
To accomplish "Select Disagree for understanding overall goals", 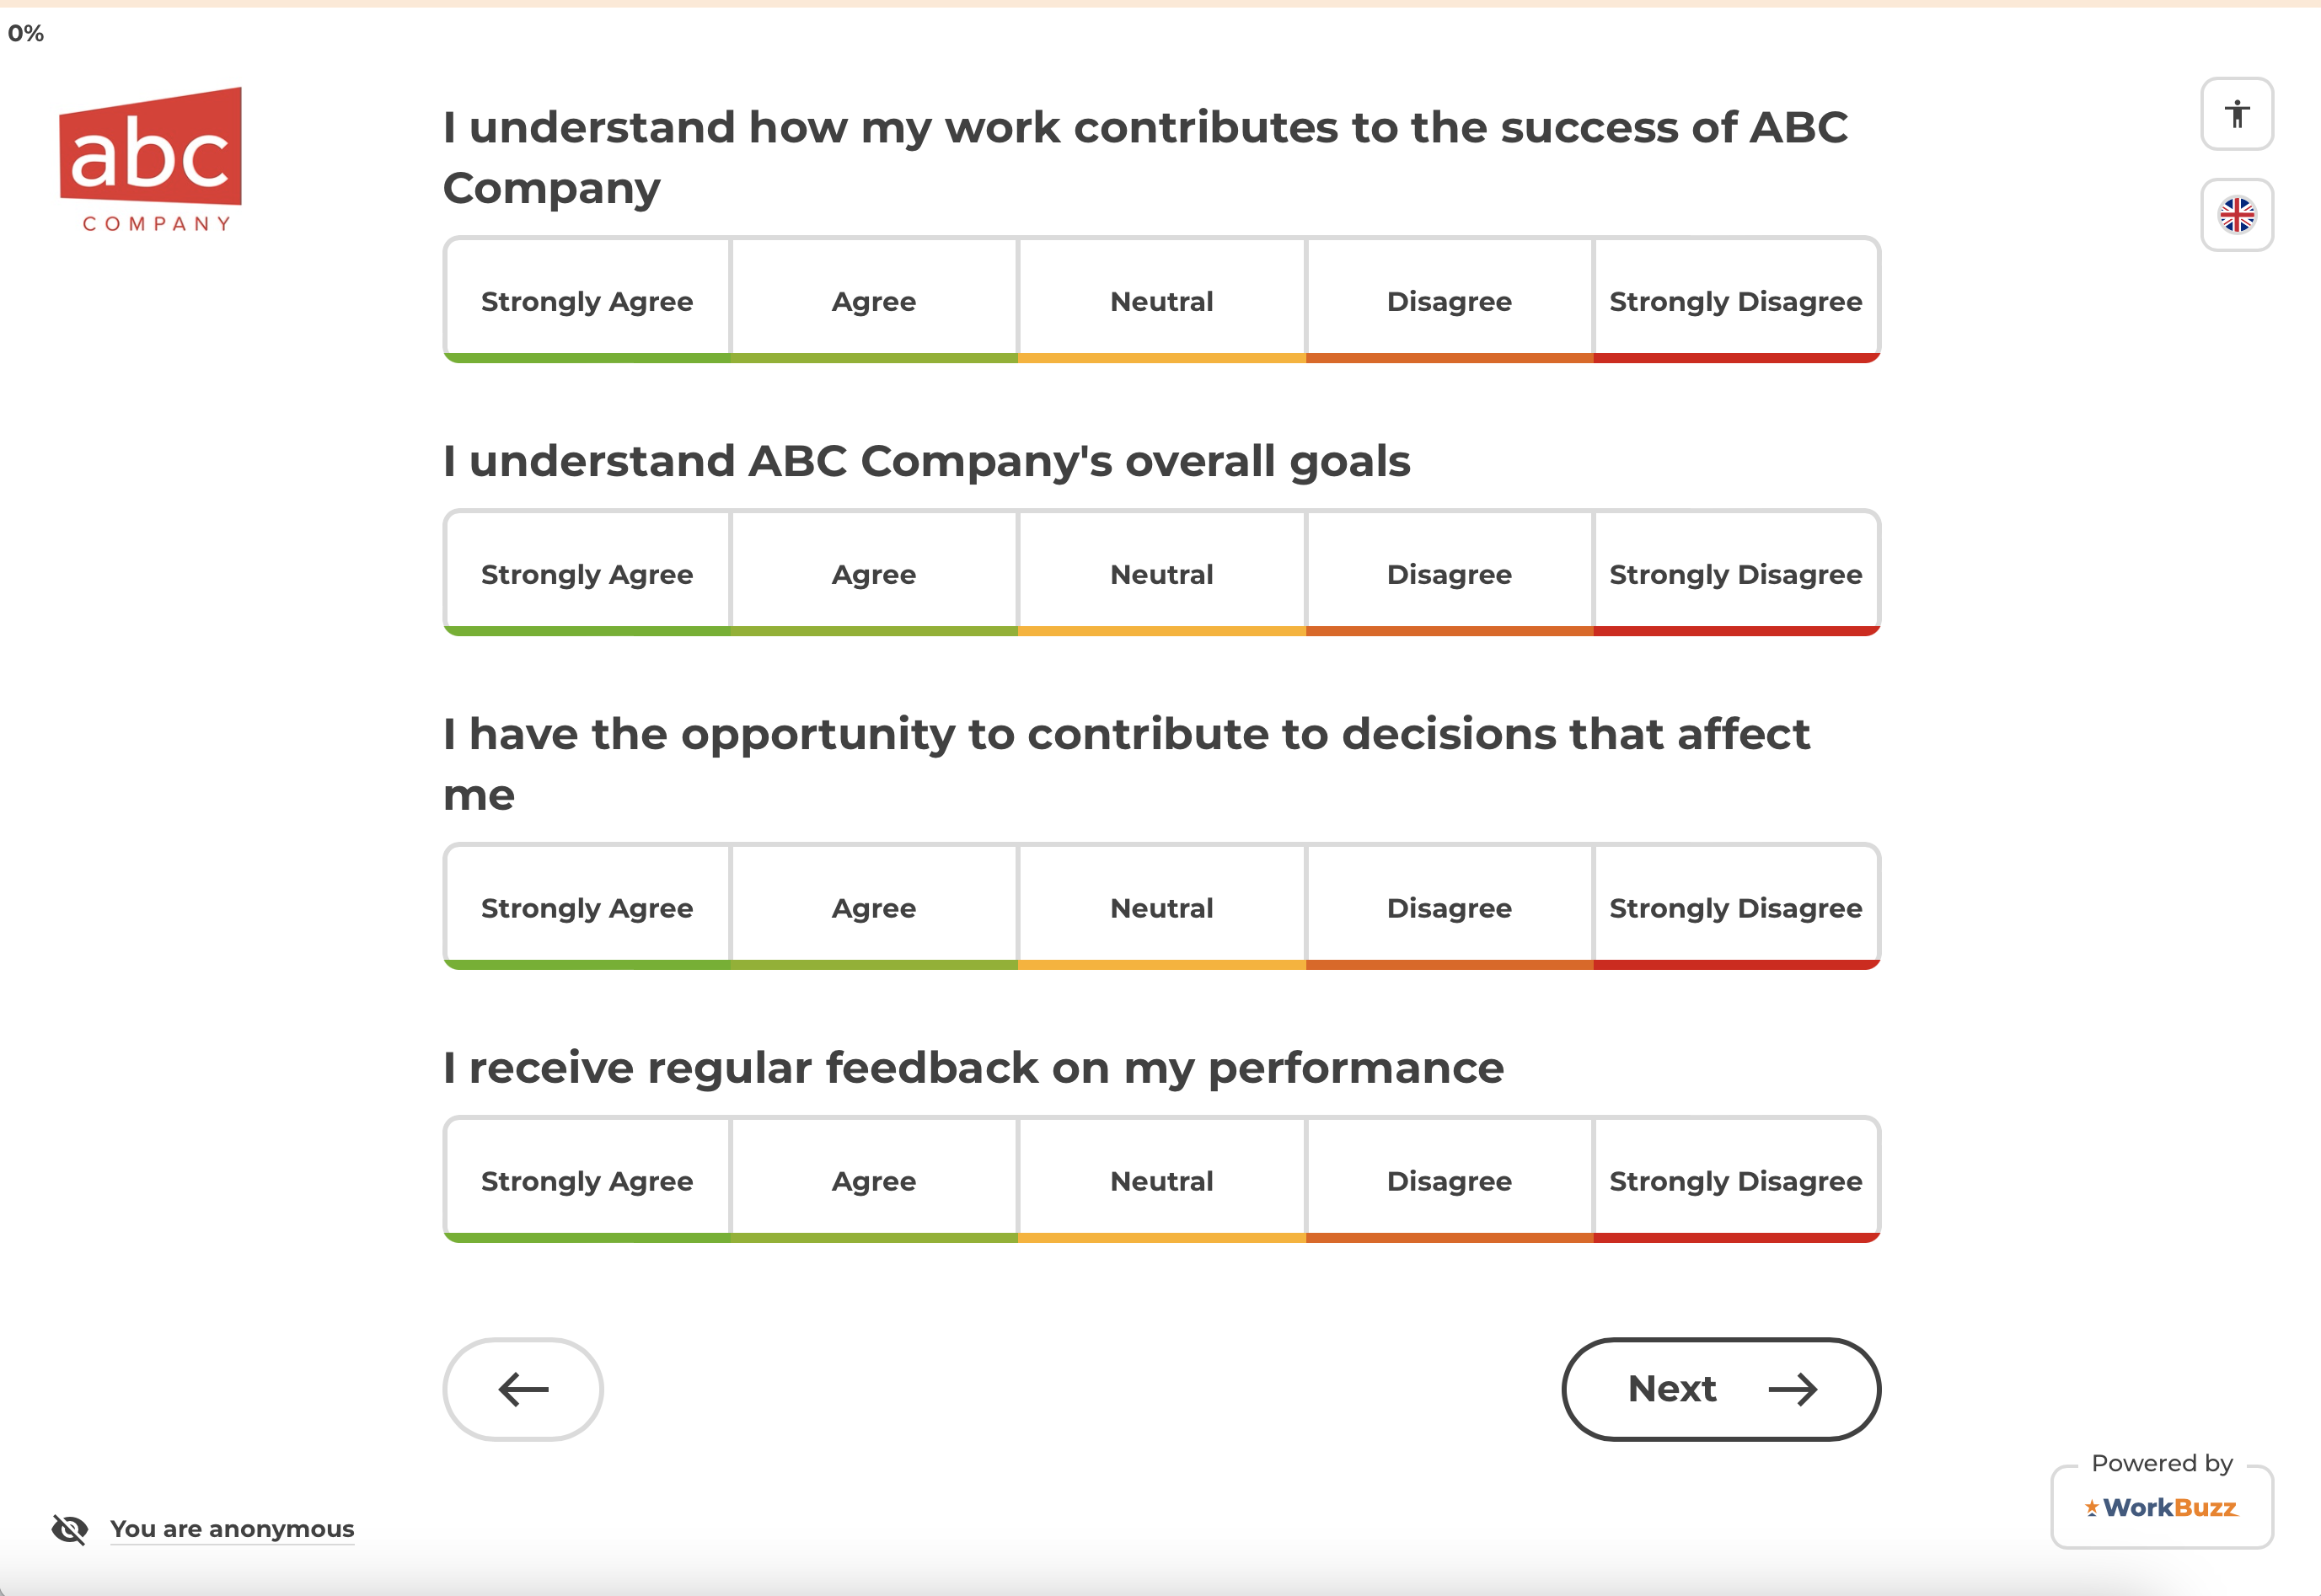I will [1448, 573].
